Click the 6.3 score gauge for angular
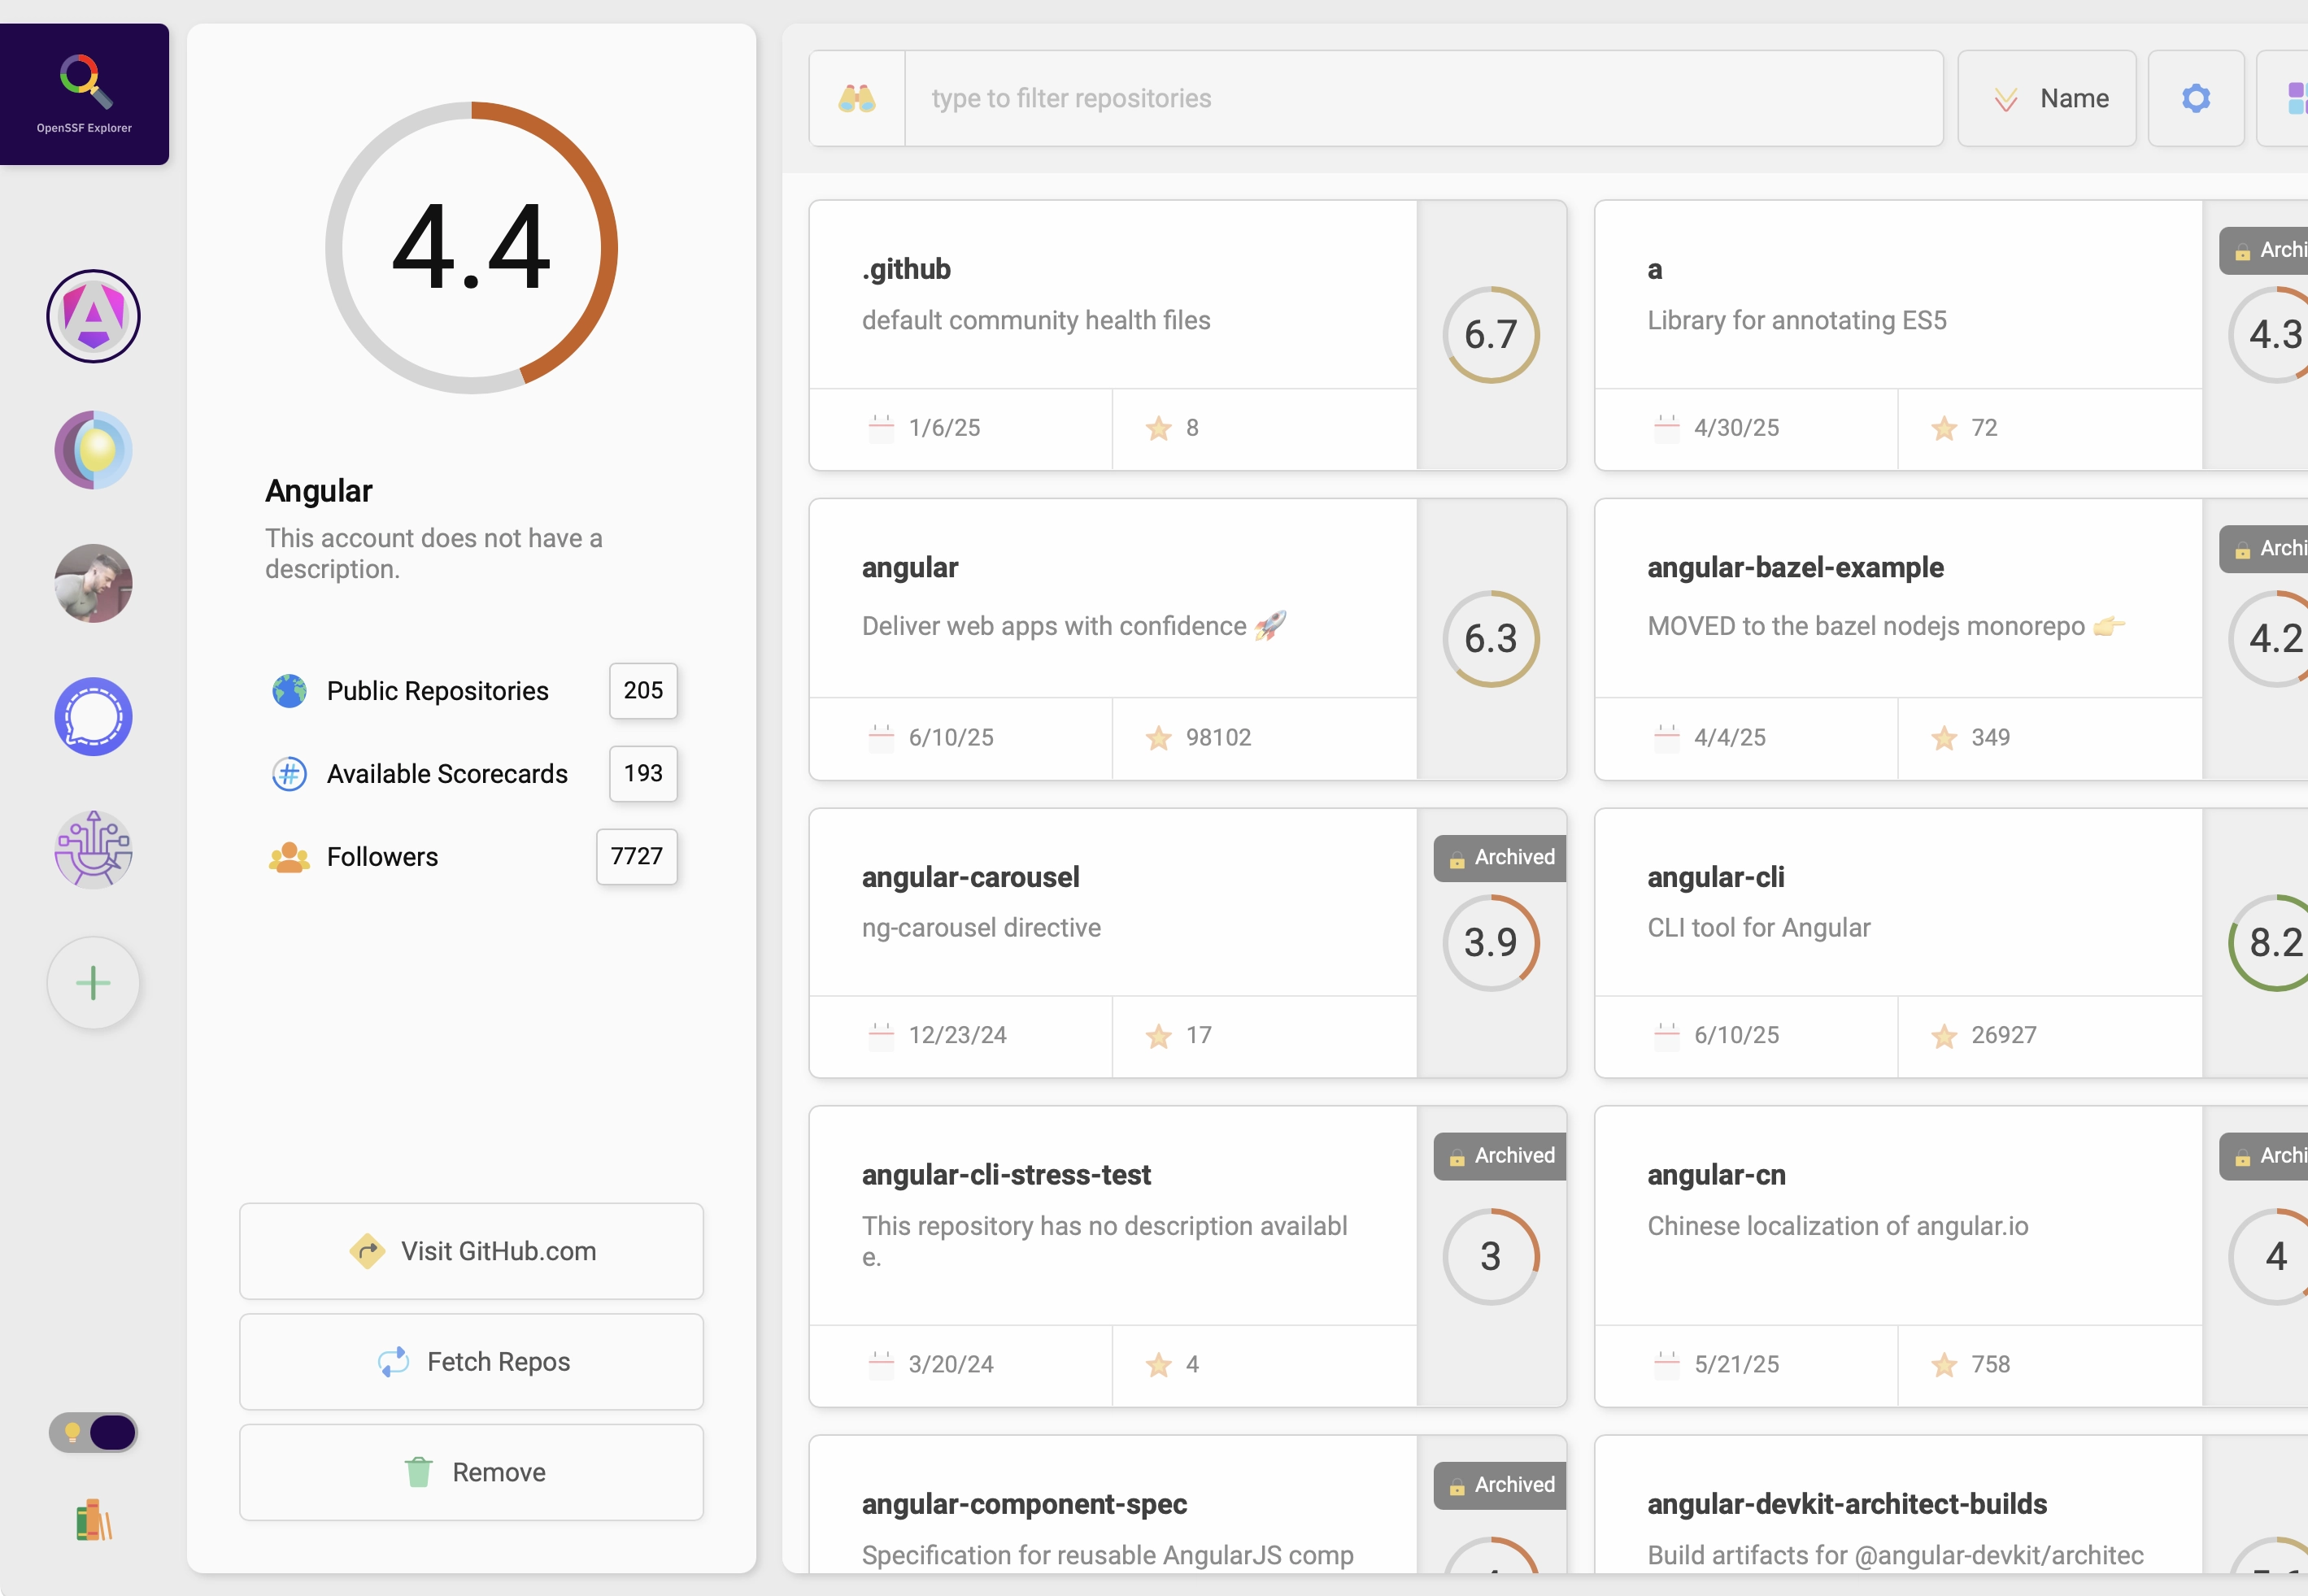 coord(1491,639)
